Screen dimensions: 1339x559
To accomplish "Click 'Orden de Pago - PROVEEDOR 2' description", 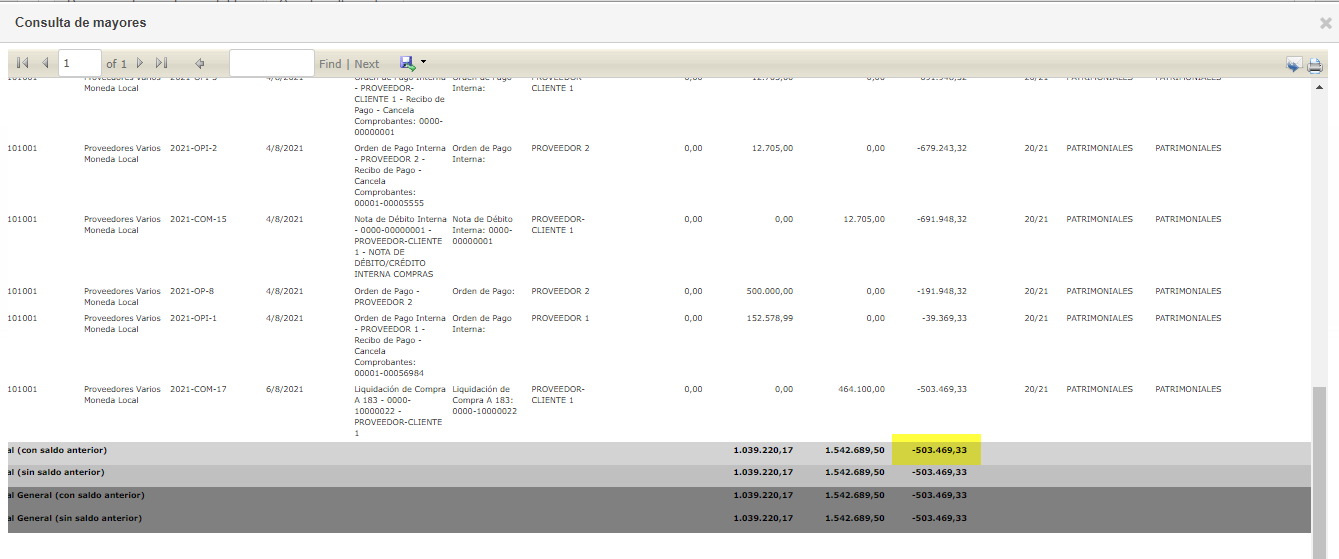I will click(x=389, y=296).
